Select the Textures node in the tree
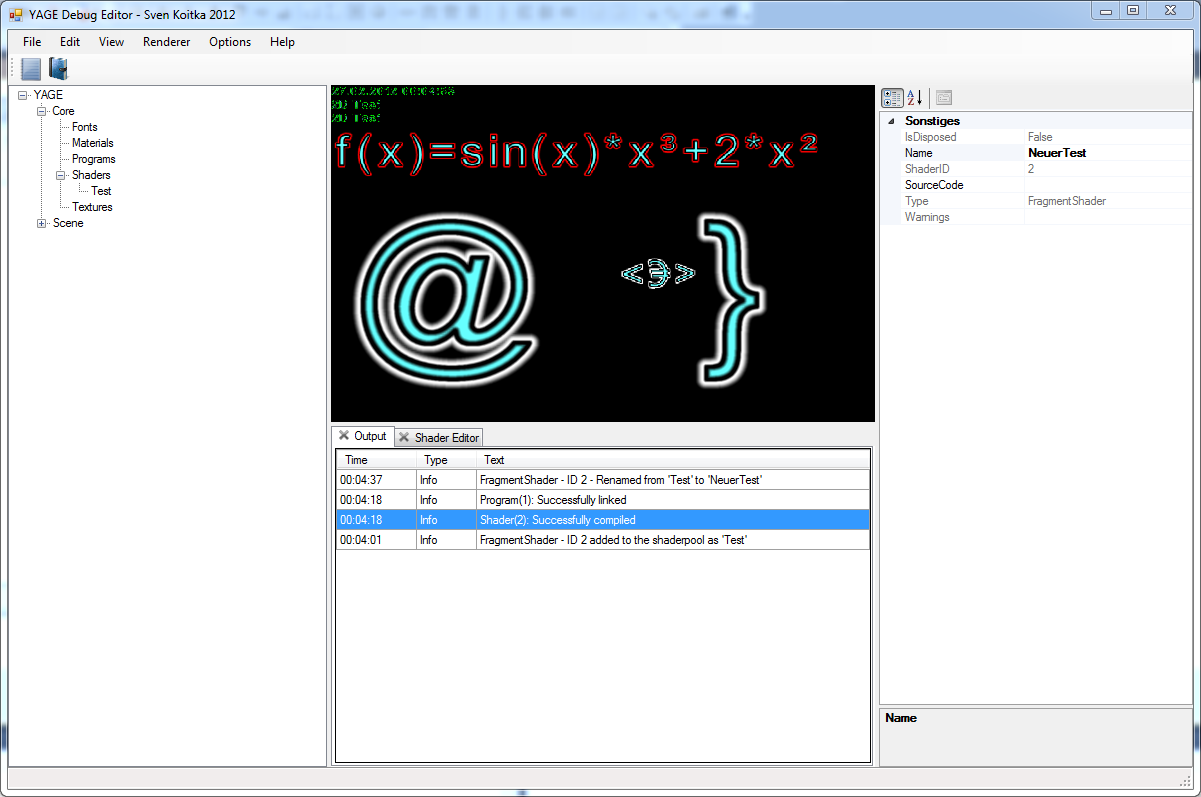The image size is (1201, 797). click(92, 207)
